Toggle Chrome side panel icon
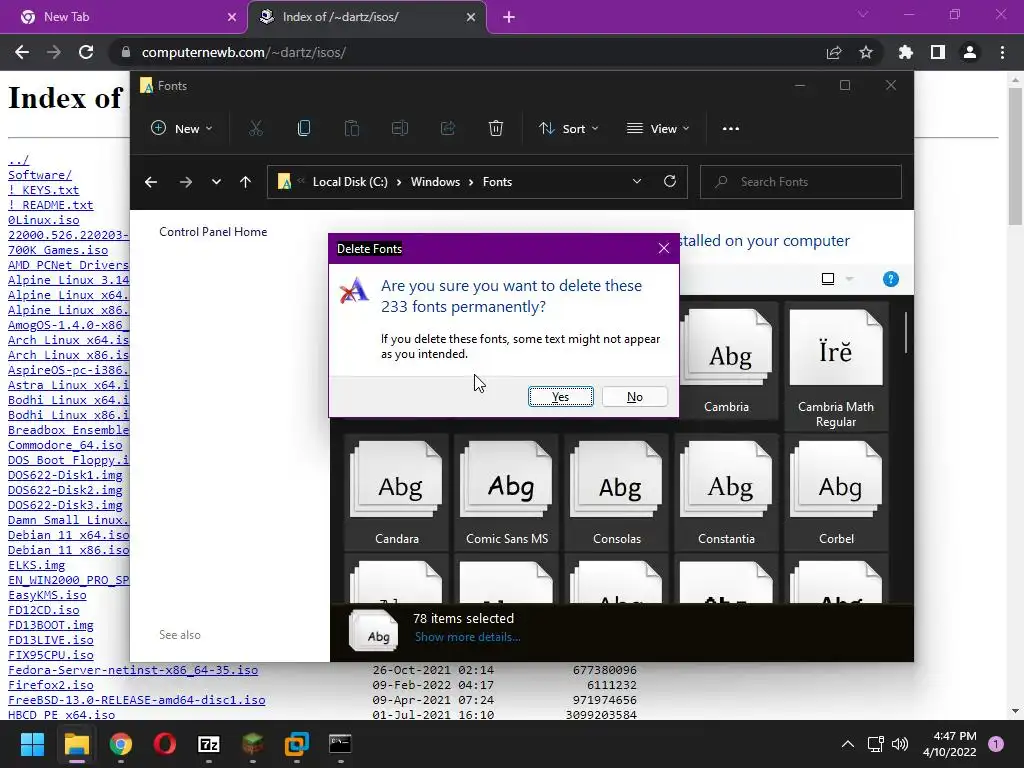The width and height of the screenshot is (1024, 768). (938, 52)
